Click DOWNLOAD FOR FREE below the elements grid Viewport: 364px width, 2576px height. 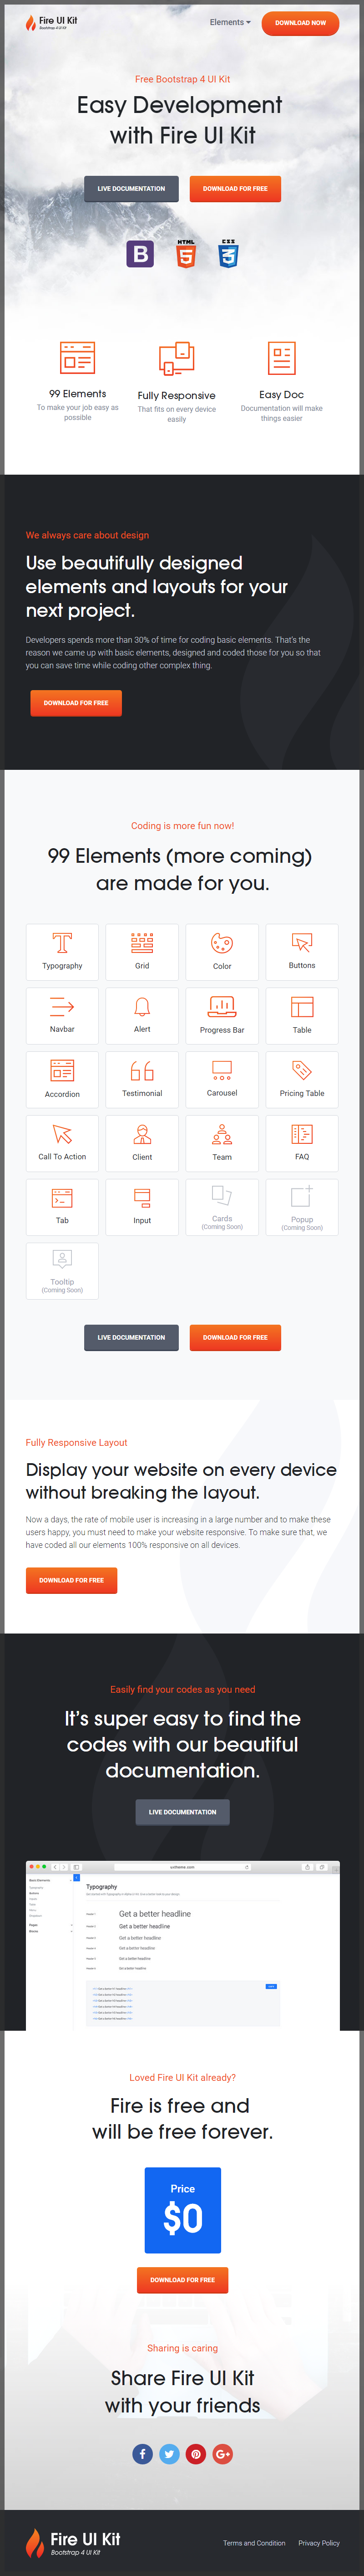(x=235, y=1338)
